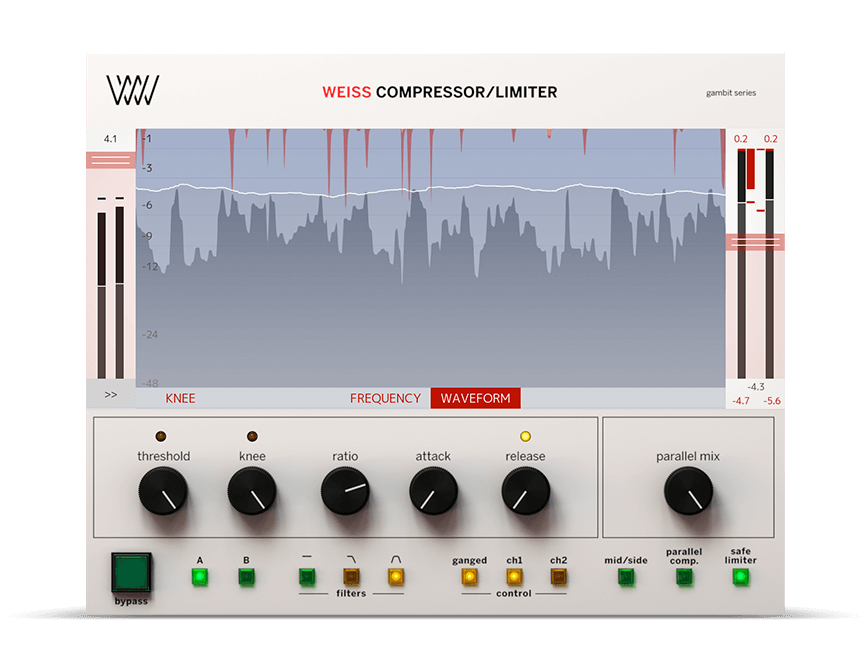Enable mid/side mode

point(626,577)
